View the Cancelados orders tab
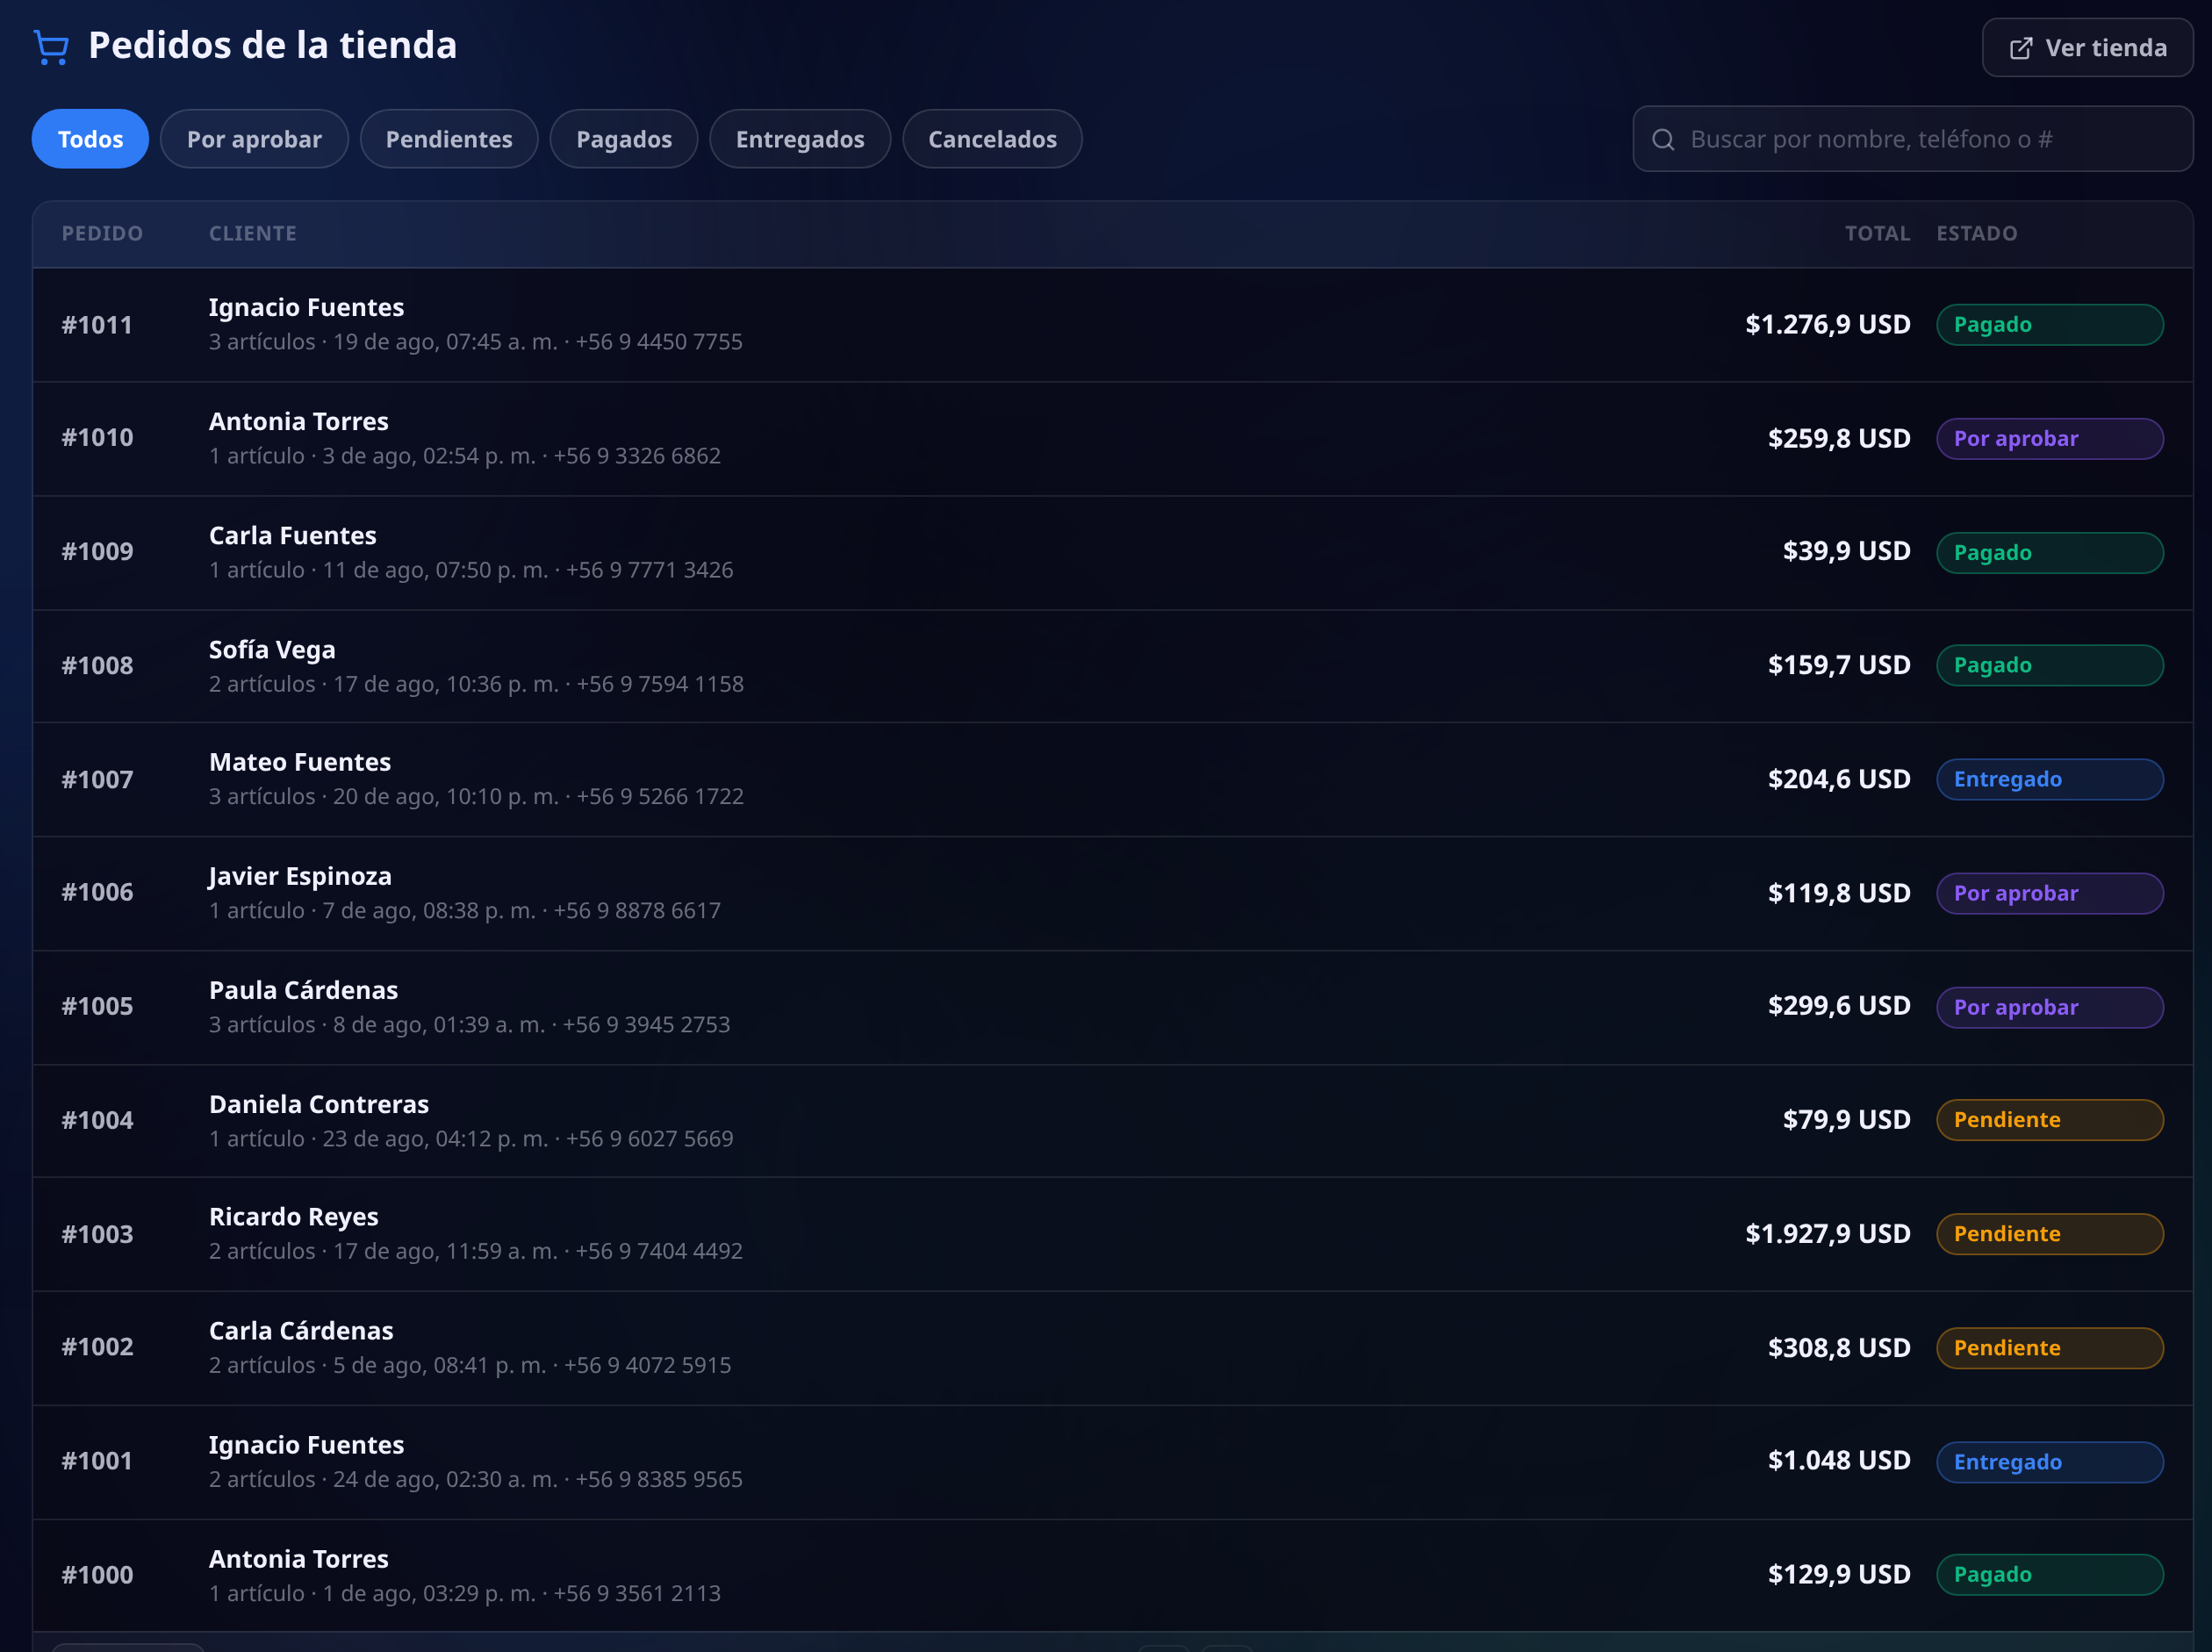This screenshot has width=2212, height=1652. click(x=992, y=139)
